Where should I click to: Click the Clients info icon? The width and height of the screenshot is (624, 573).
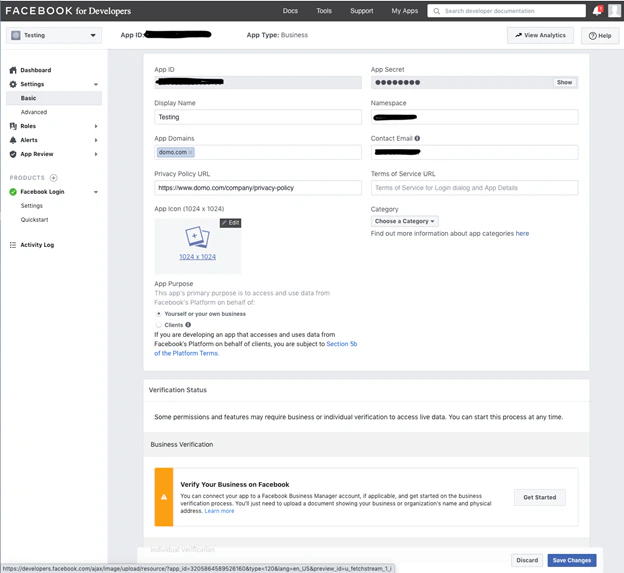click(188, 325)
